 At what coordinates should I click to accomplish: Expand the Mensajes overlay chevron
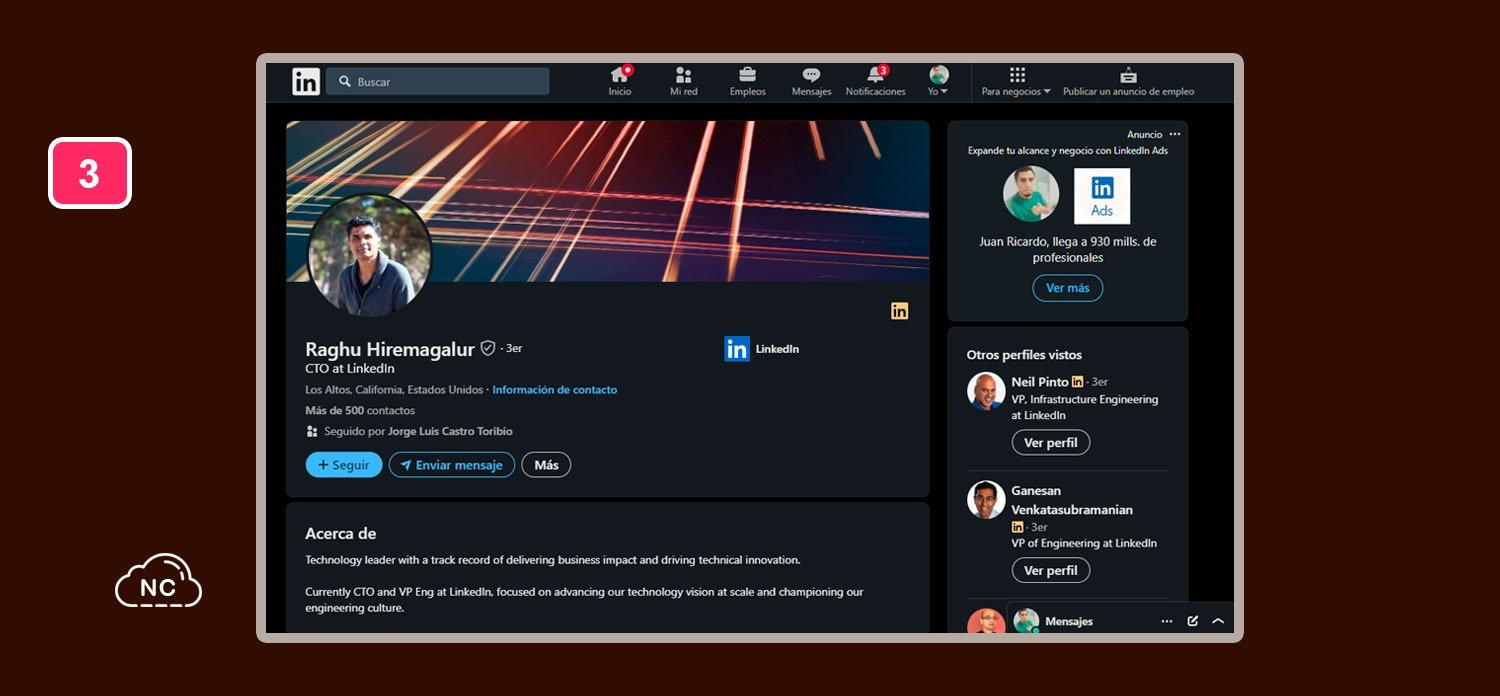[x=1218, y=621]
